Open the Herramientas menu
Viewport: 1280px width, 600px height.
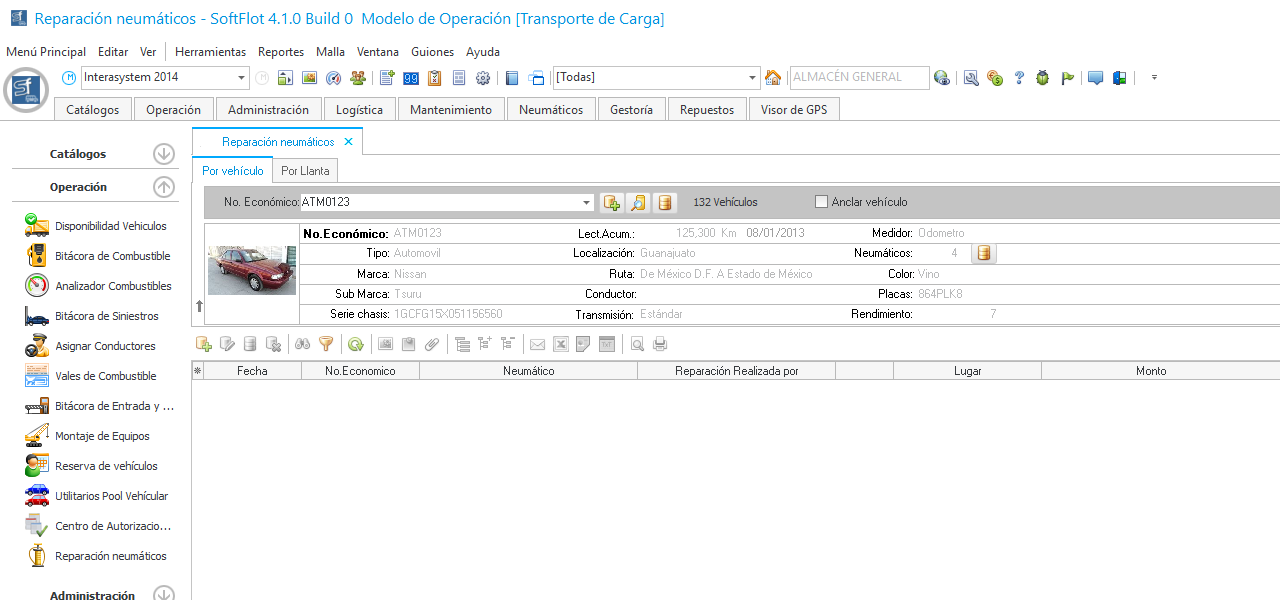coord(210,52)
